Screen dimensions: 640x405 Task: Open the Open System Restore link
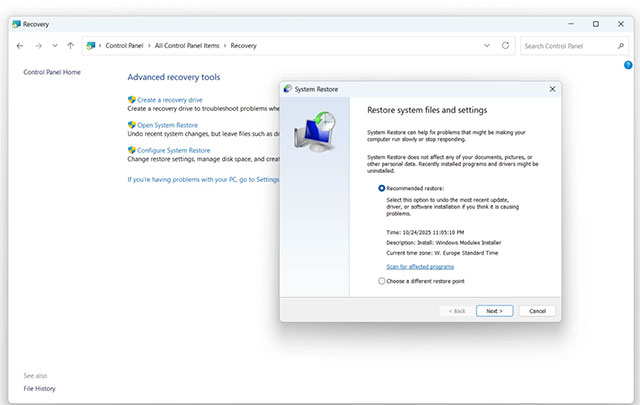pyautogui.click(x=167, y=125)
